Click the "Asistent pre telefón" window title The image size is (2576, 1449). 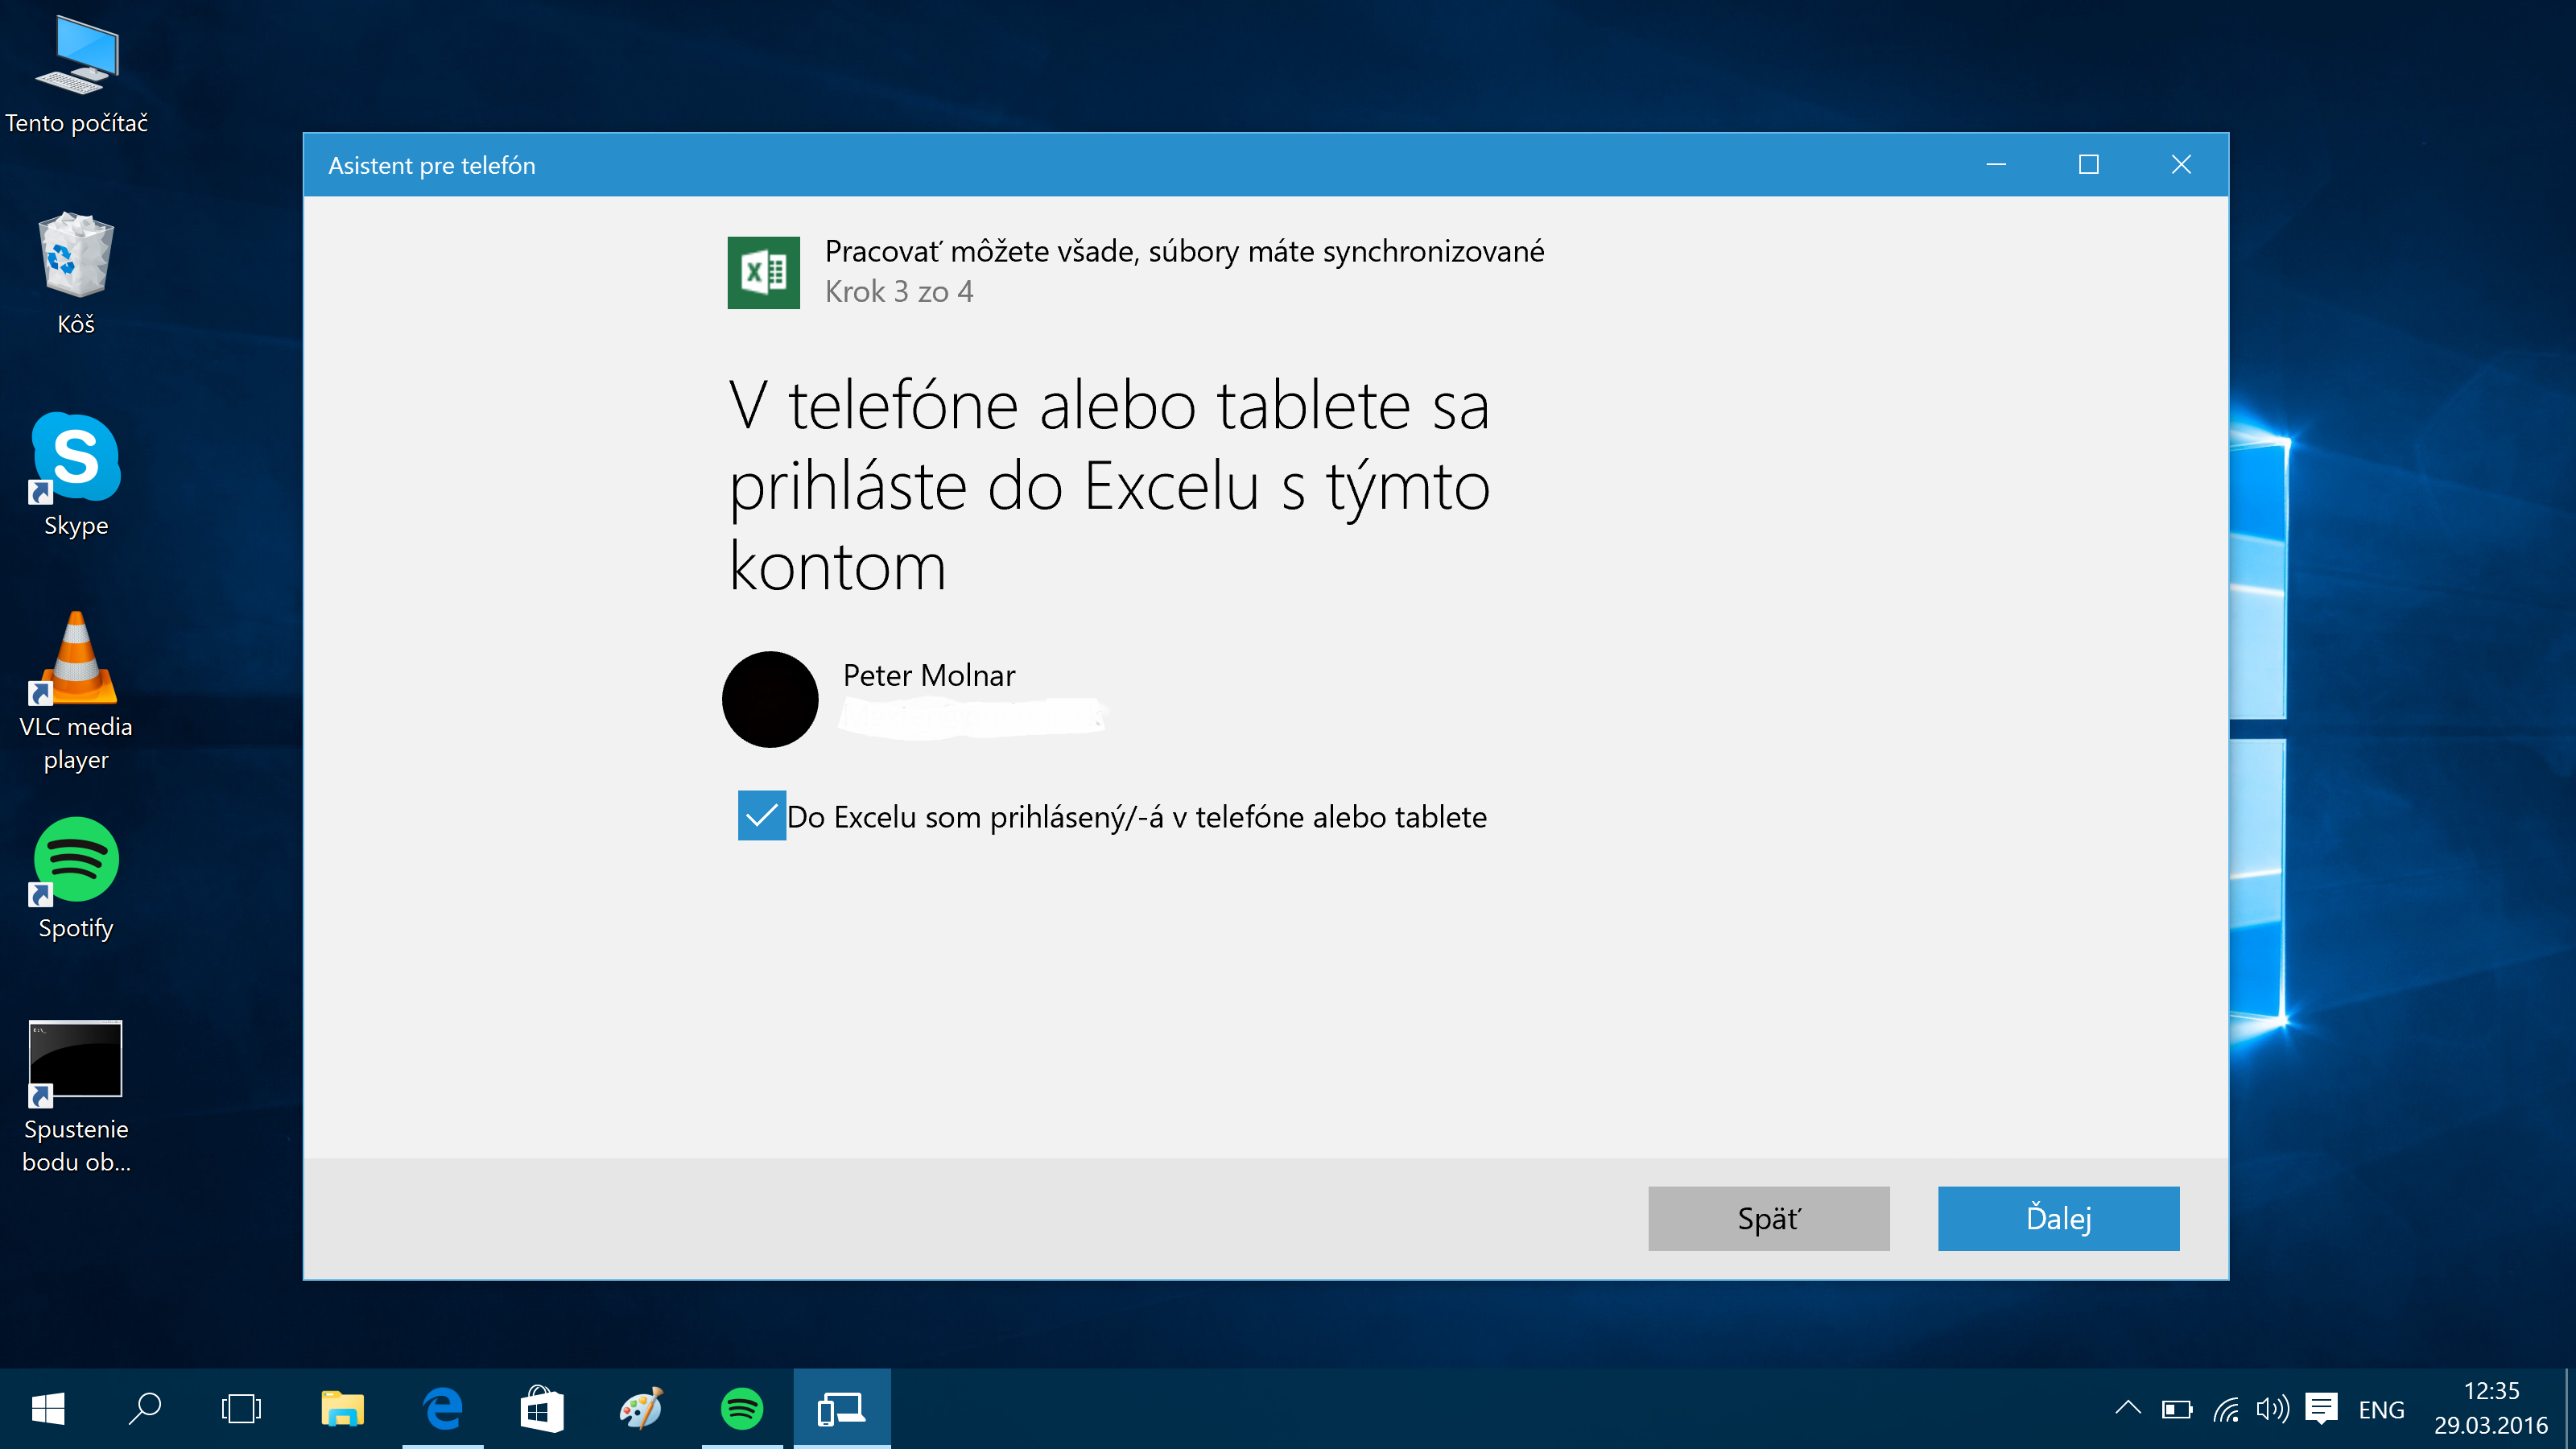point(431,165)
